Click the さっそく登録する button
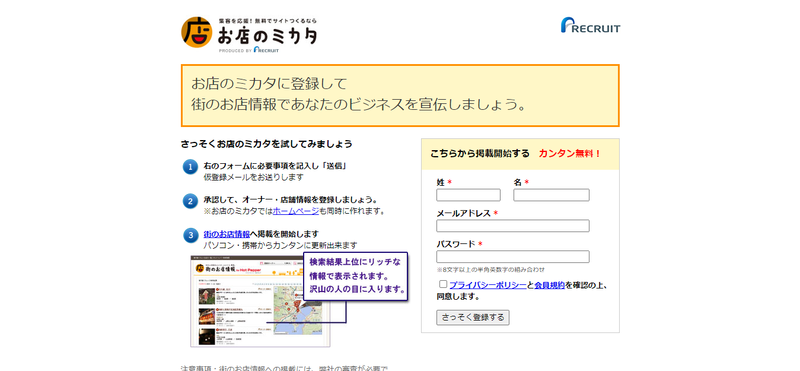 (472, 317)
